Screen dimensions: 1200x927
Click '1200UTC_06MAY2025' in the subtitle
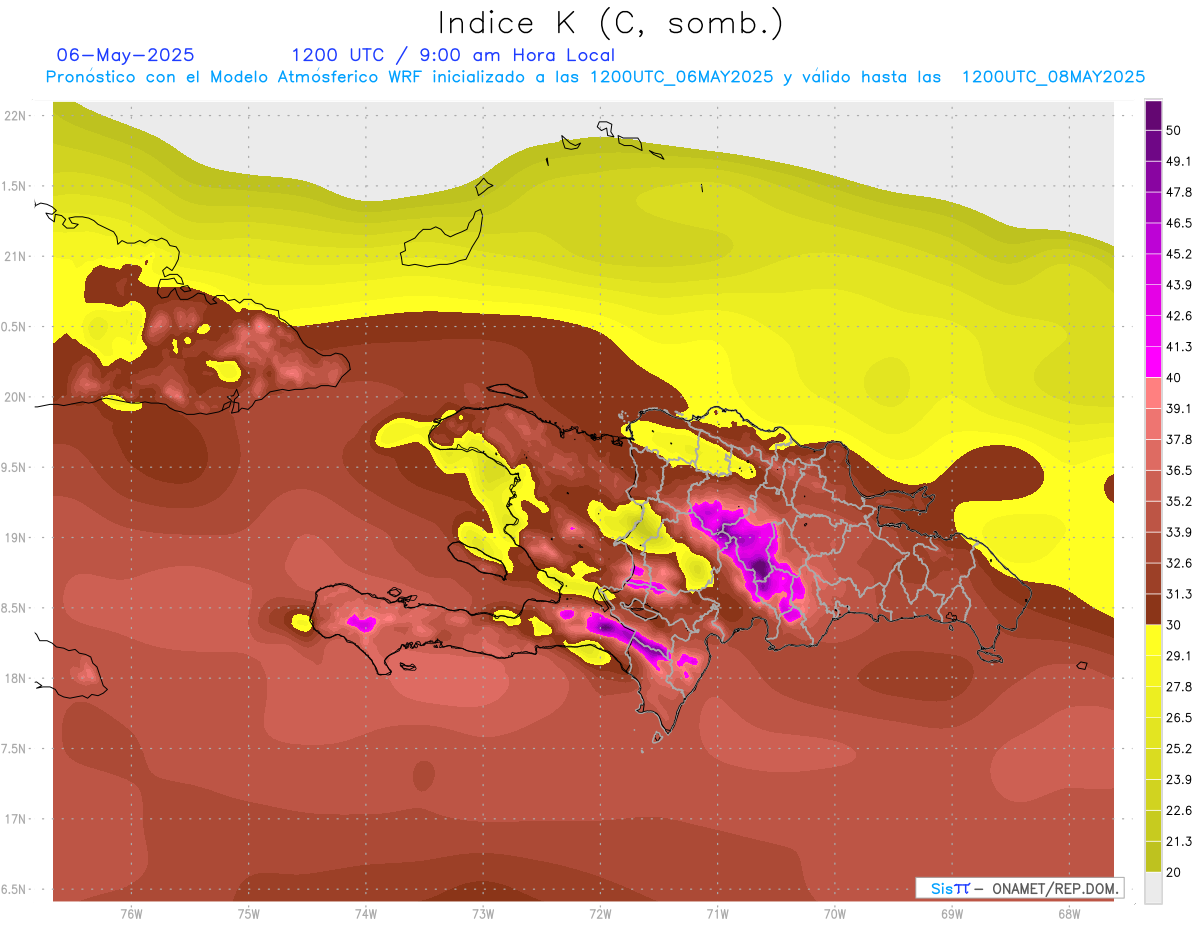click(681, 77)
